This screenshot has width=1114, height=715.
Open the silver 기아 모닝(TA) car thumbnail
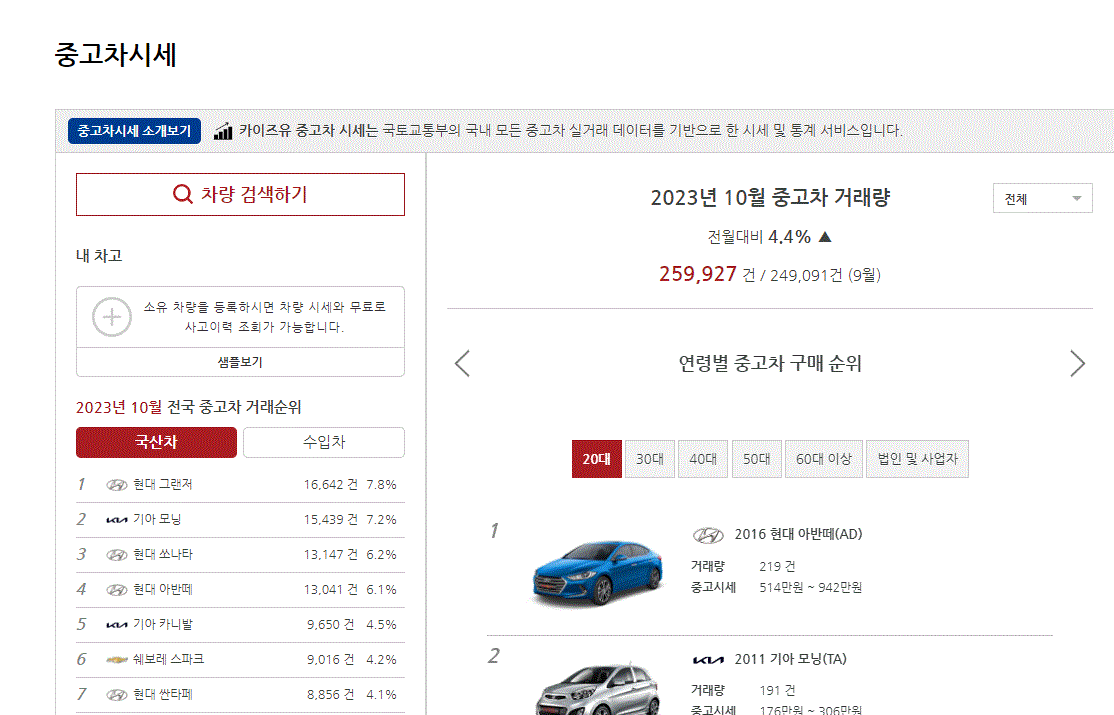click(x=597, y=687)
